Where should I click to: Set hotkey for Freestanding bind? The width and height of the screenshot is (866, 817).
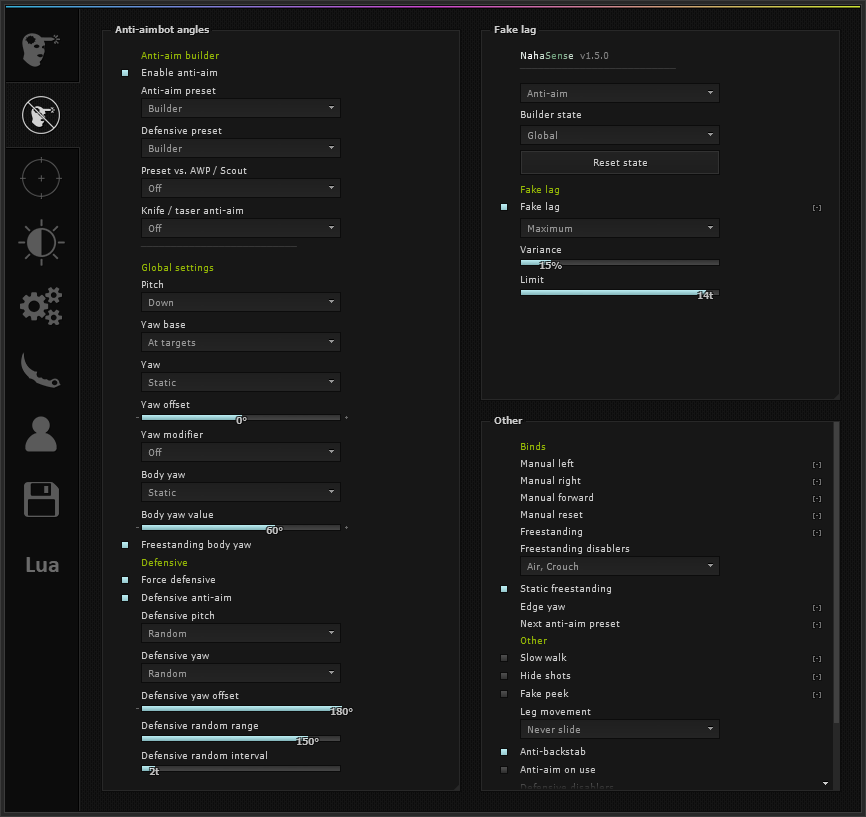[x=817, y=533]
